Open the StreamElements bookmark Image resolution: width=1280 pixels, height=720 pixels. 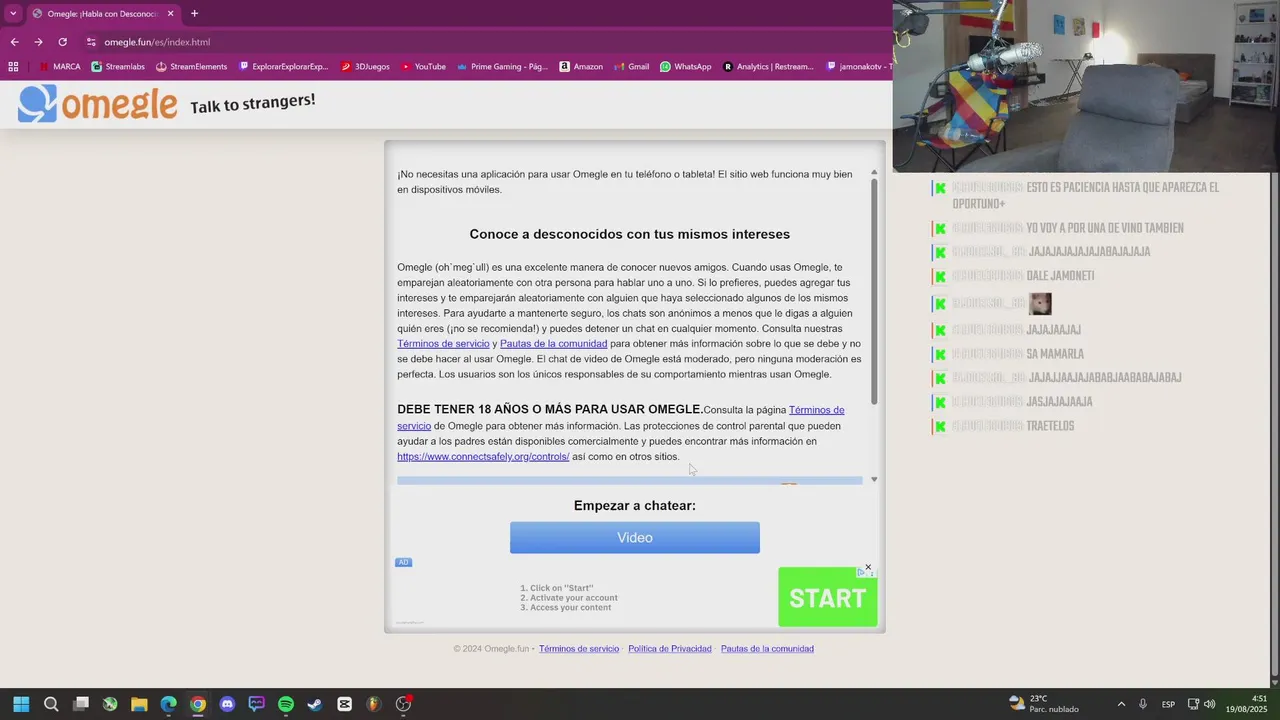click(x=192, y=67)
